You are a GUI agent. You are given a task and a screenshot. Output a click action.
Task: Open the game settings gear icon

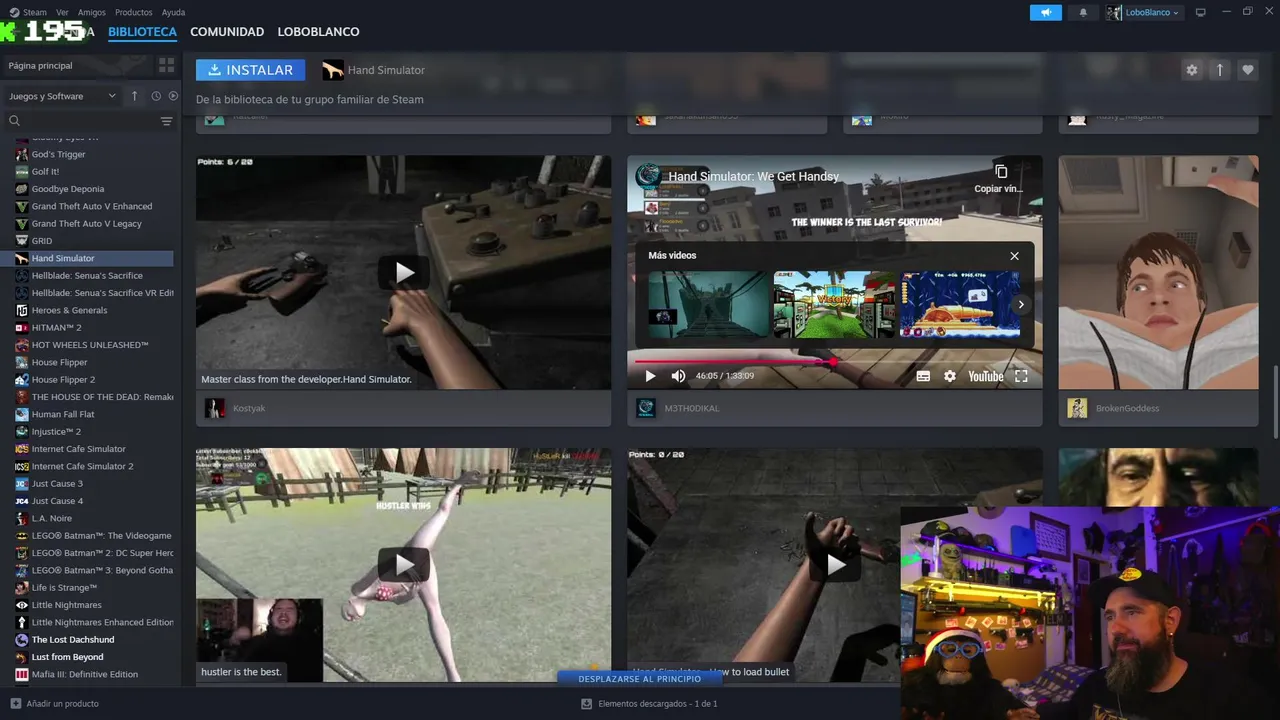(x=1191, y=70)
